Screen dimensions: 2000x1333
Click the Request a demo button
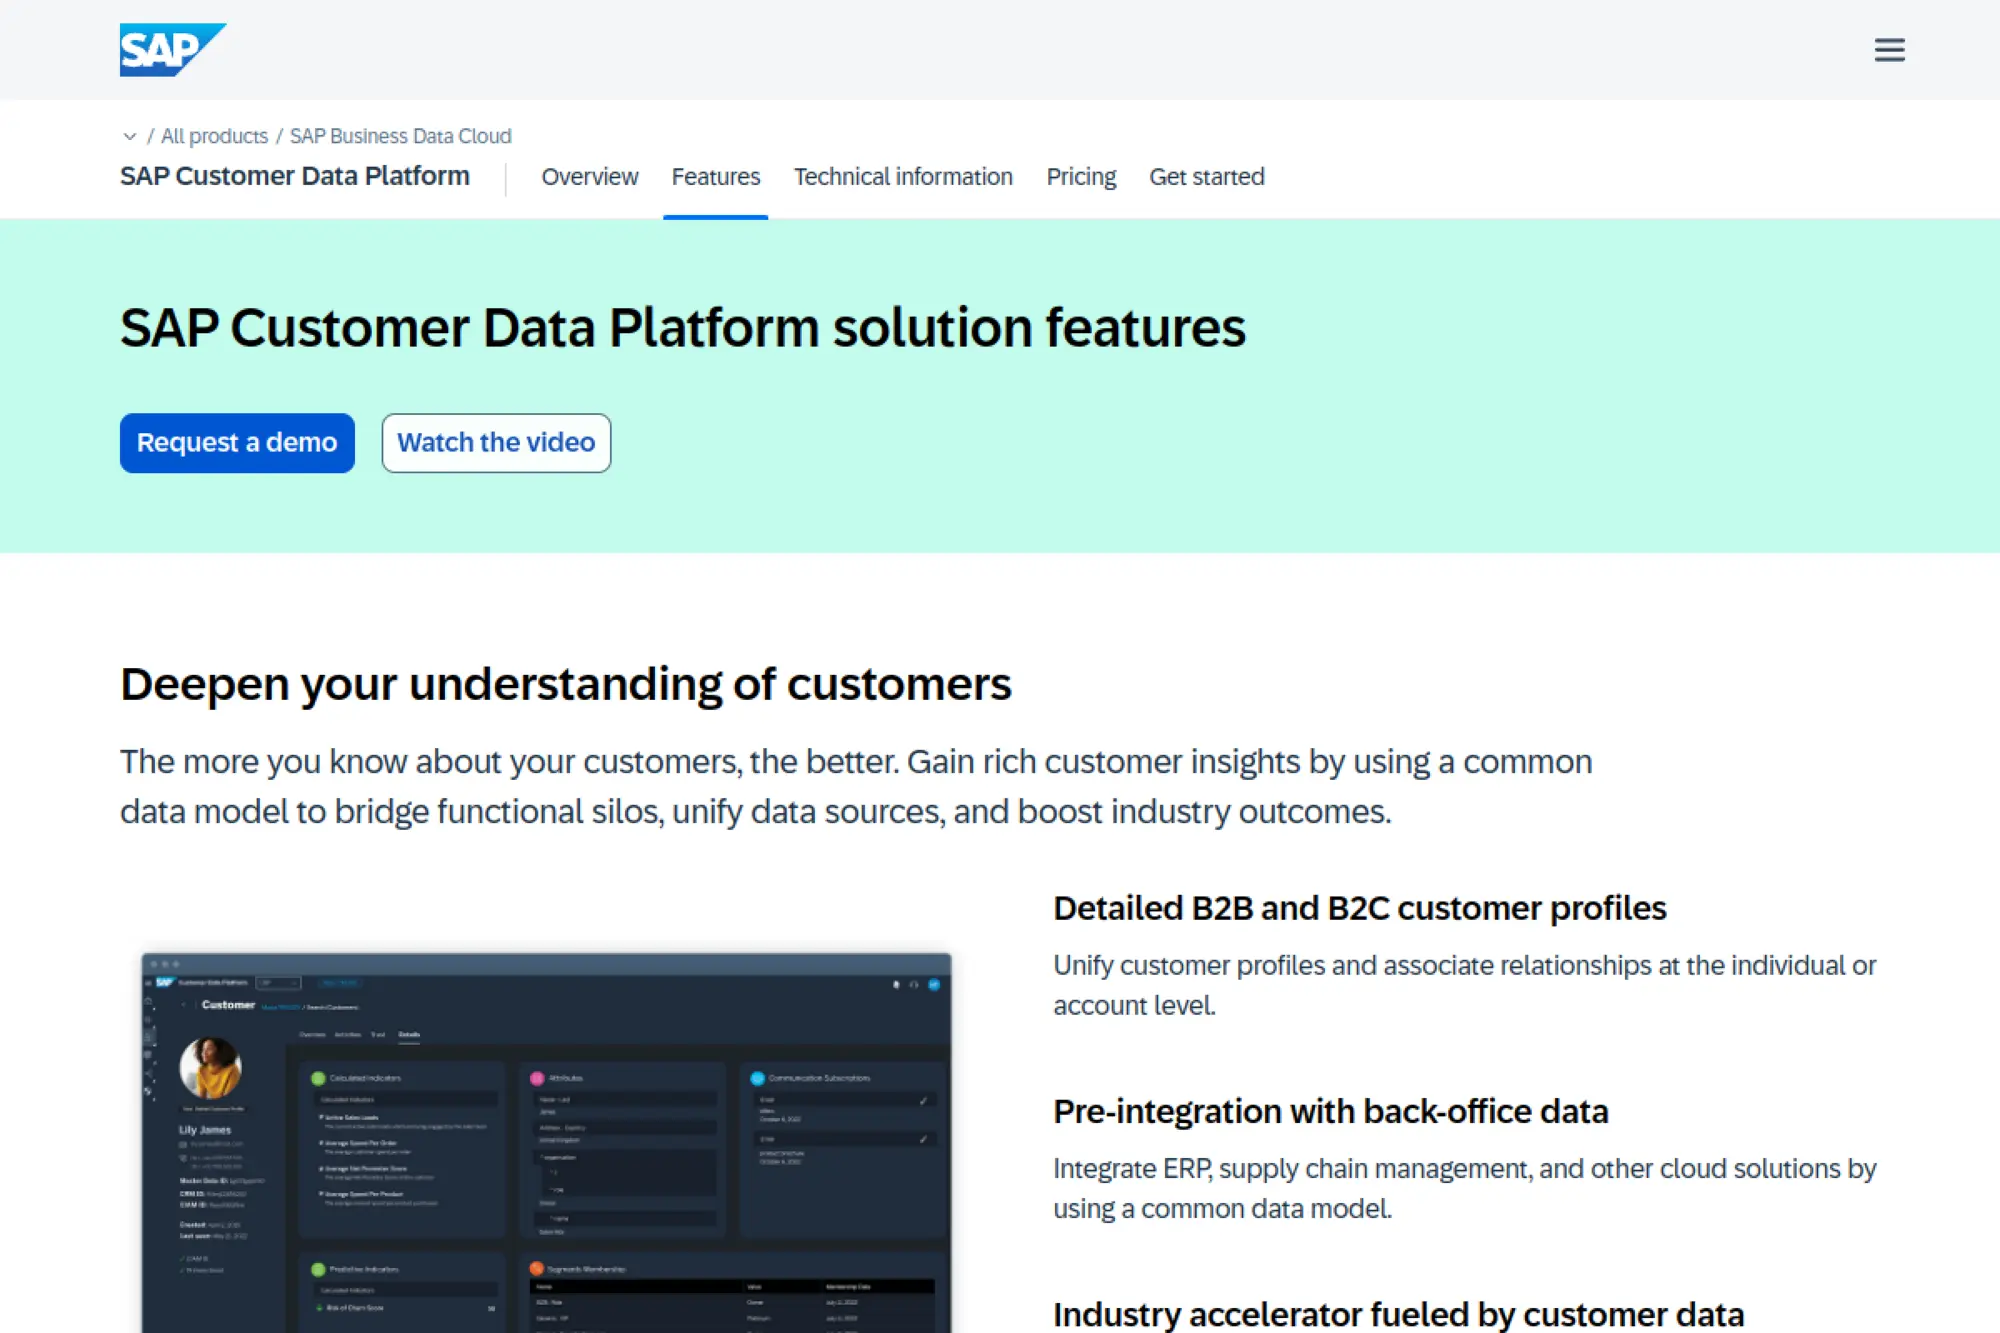[x=236, y=442]
